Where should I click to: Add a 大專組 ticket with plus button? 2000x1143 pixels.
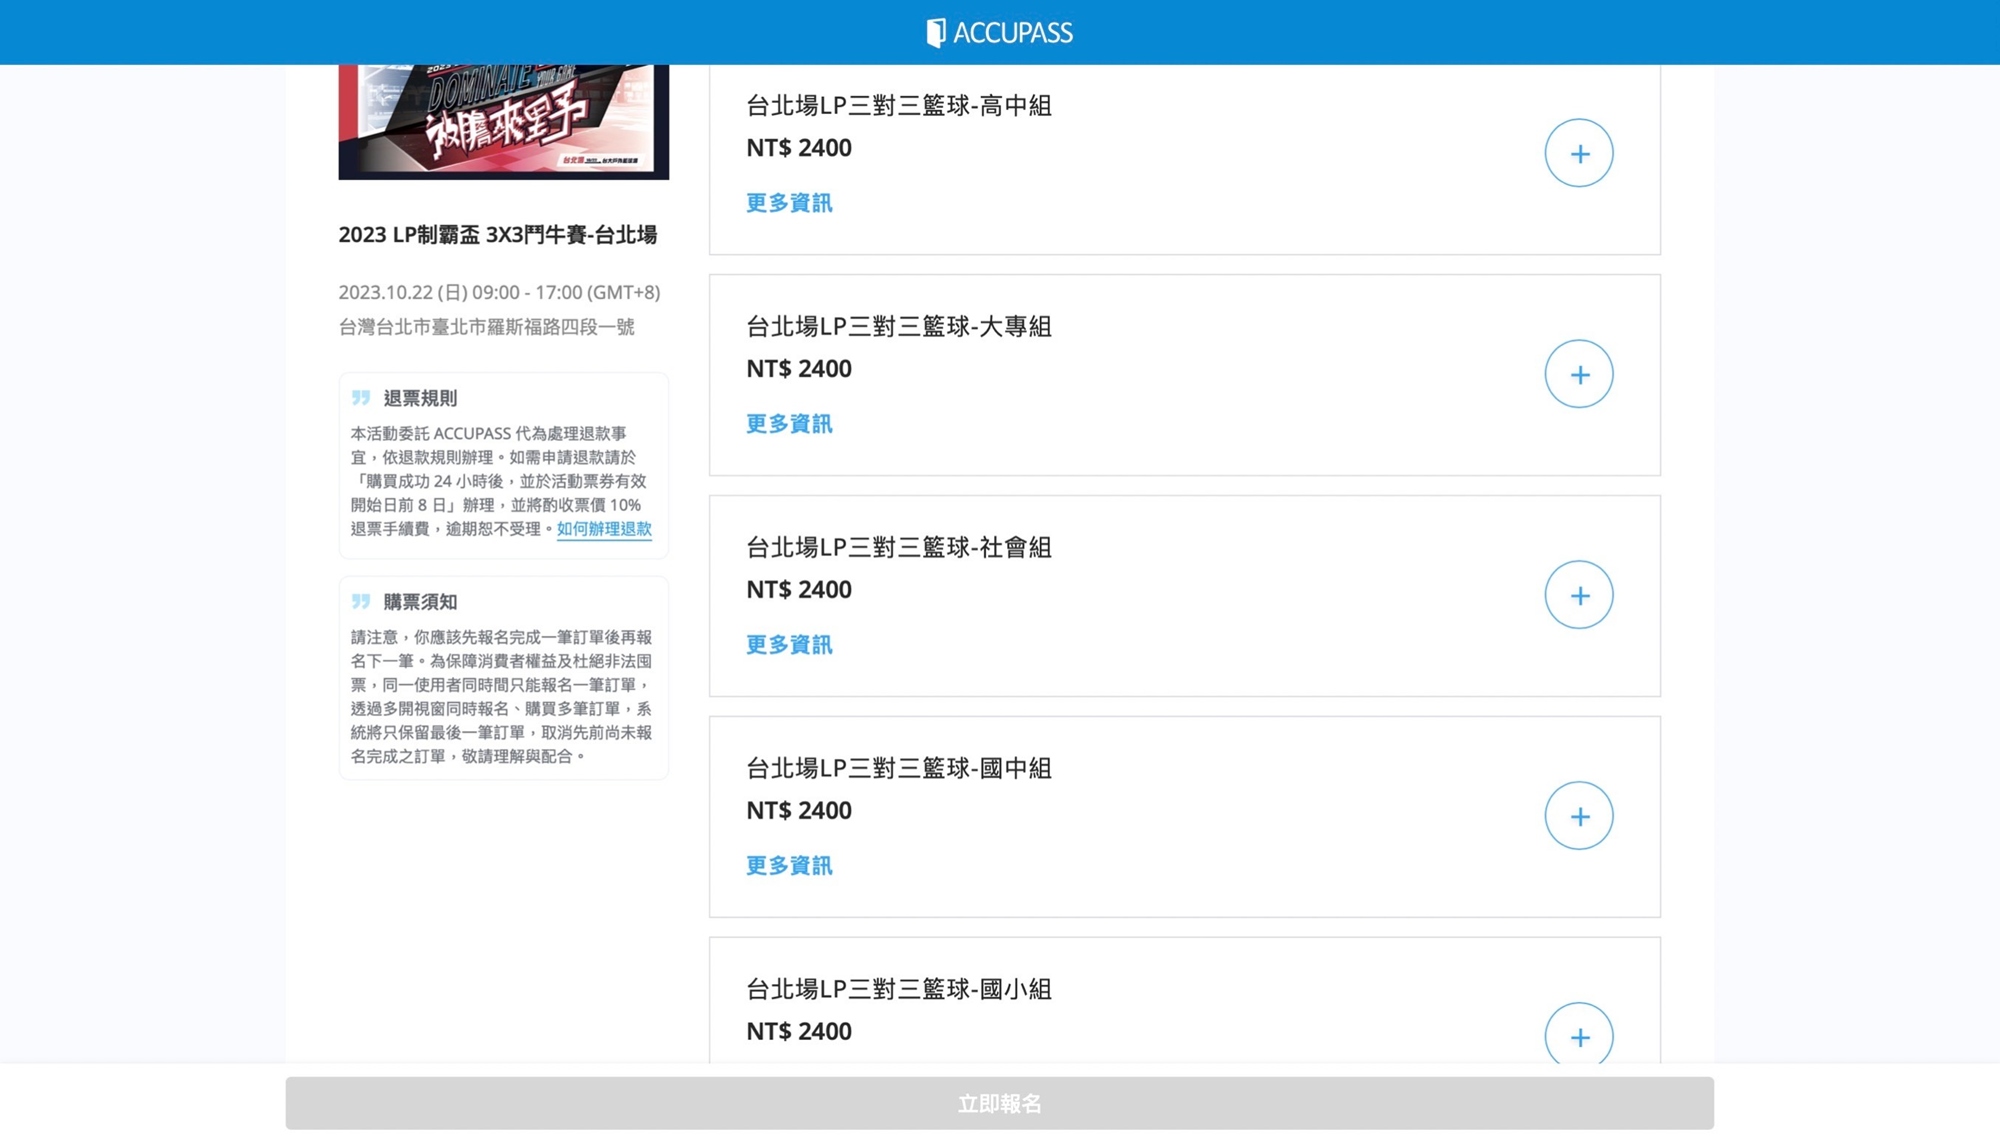pyautogui.click(x=1578, y=375)
